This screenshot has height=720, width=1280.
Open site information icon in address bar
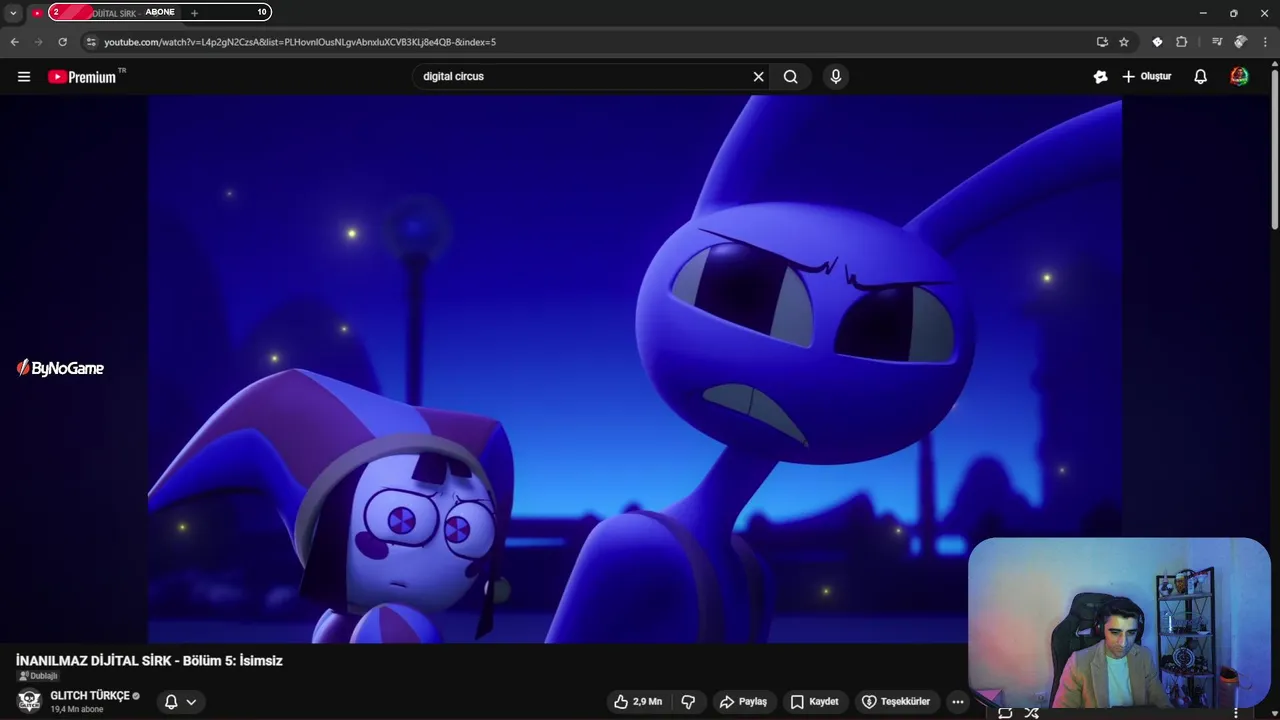pyautogui.click(x=91, y=42)
